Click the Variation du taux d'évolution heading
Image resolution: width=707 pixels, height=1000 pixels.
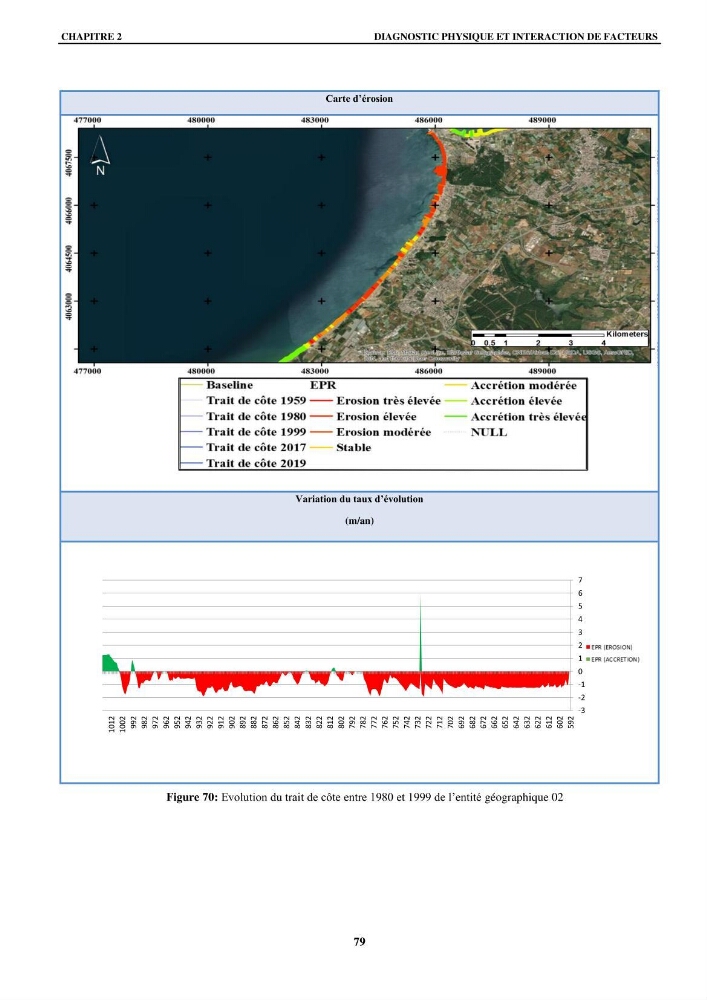tap(359, 499)
